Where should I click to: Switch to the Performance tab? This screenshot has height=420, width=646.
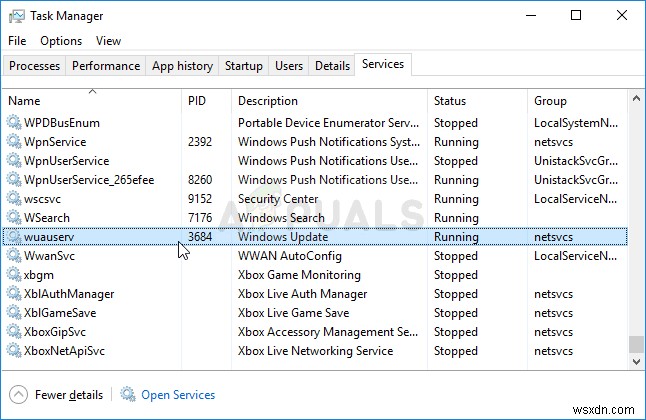(105, 66)
